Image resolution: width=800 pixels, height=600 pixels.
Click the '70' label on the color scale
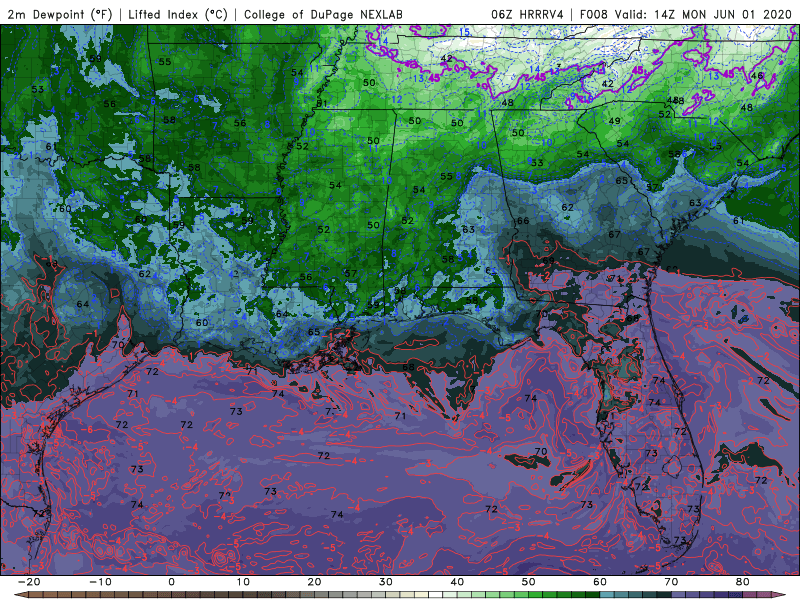tap(671, 582)
